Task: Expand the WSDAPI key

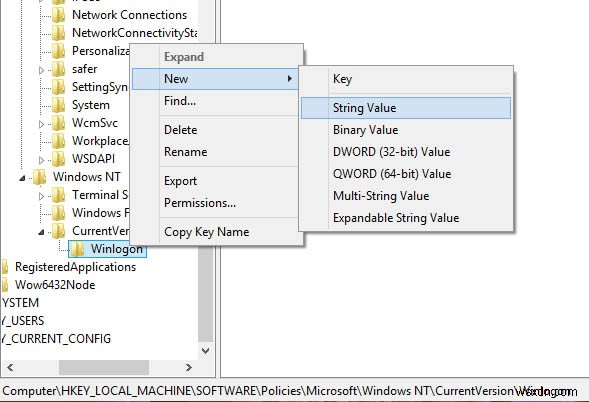Action: click(x=42, y=160)
